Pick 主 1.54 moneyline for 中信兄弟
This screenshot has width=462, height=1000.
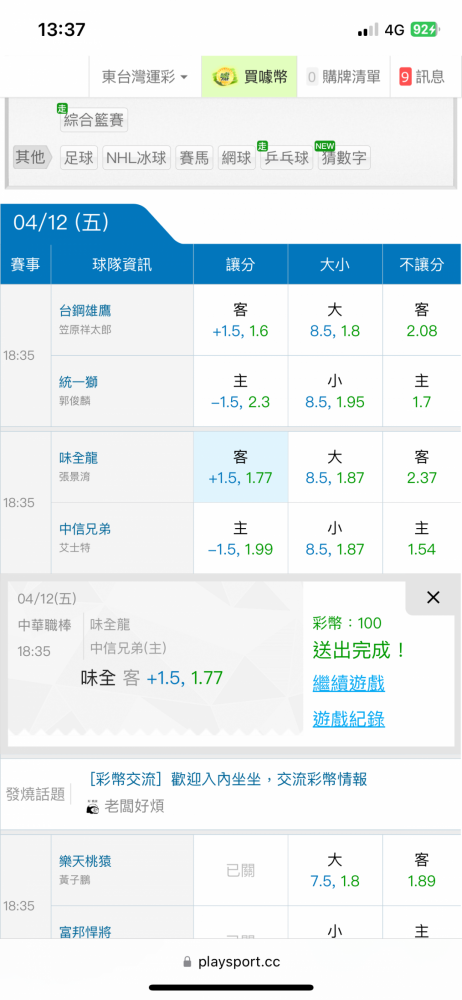422,539
